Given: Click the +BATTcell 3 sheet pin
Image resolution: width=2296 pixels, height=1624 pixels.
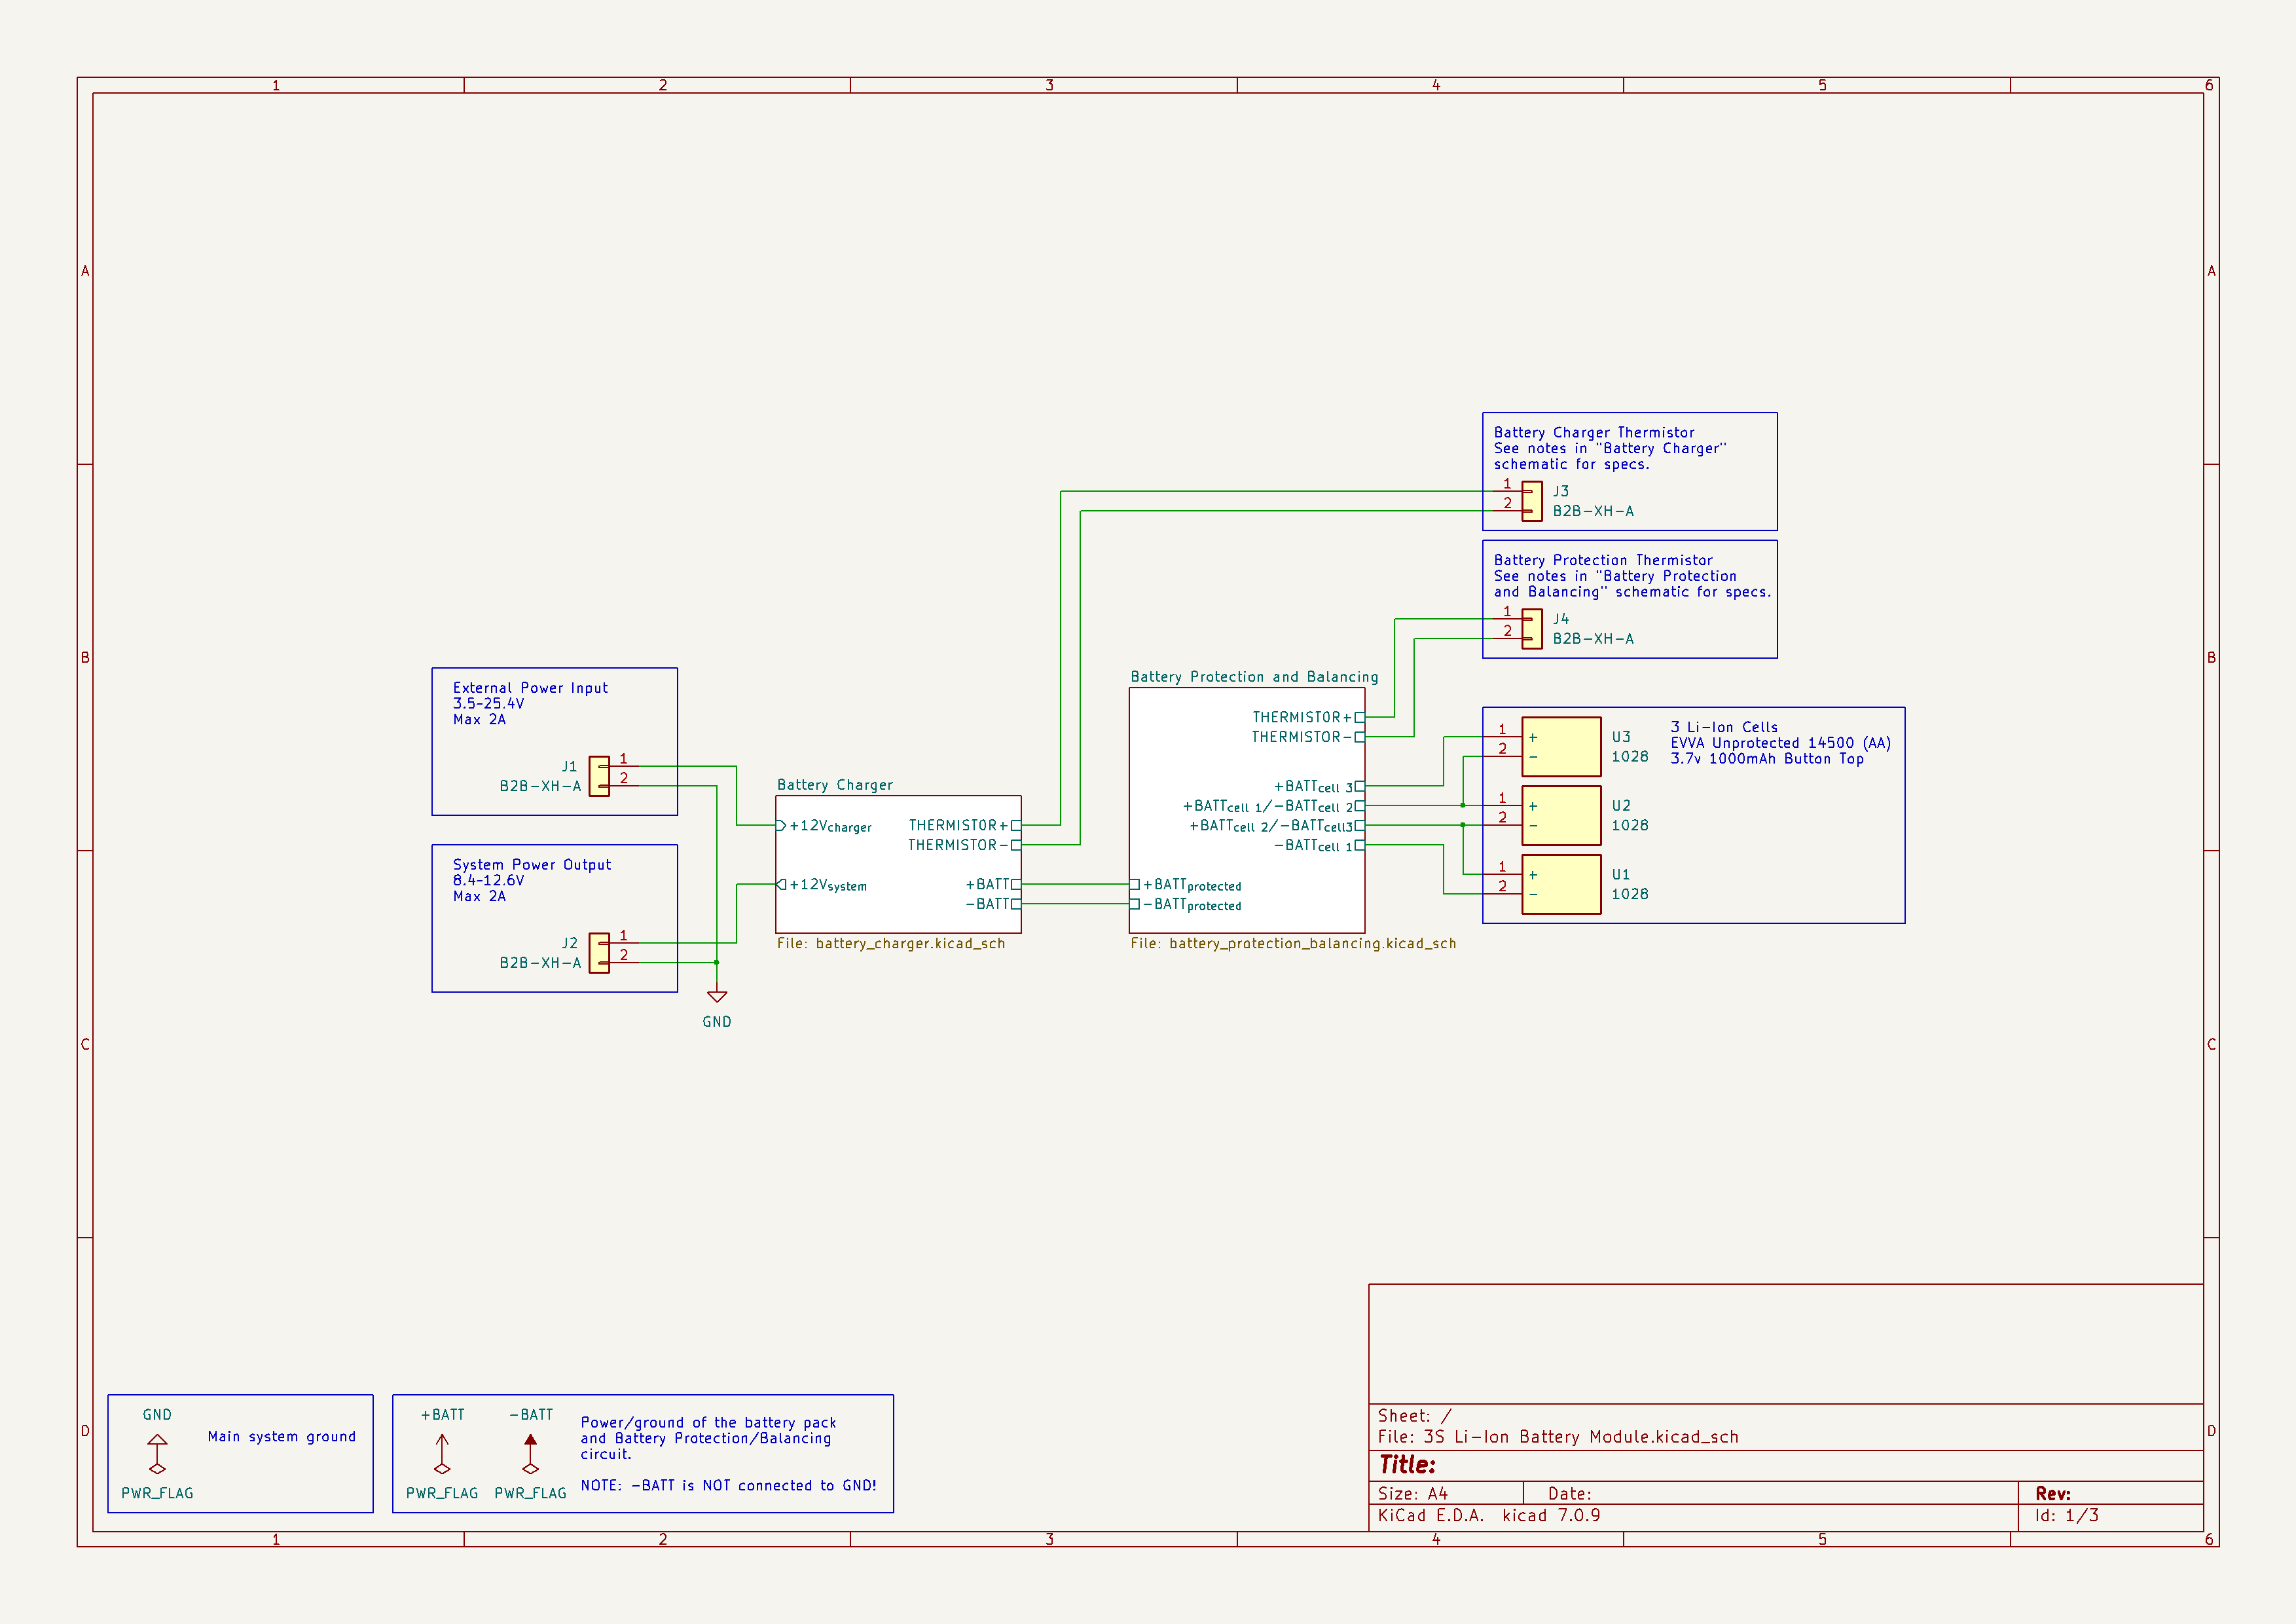Looking at the screenshot, I should pos(1319,787).
